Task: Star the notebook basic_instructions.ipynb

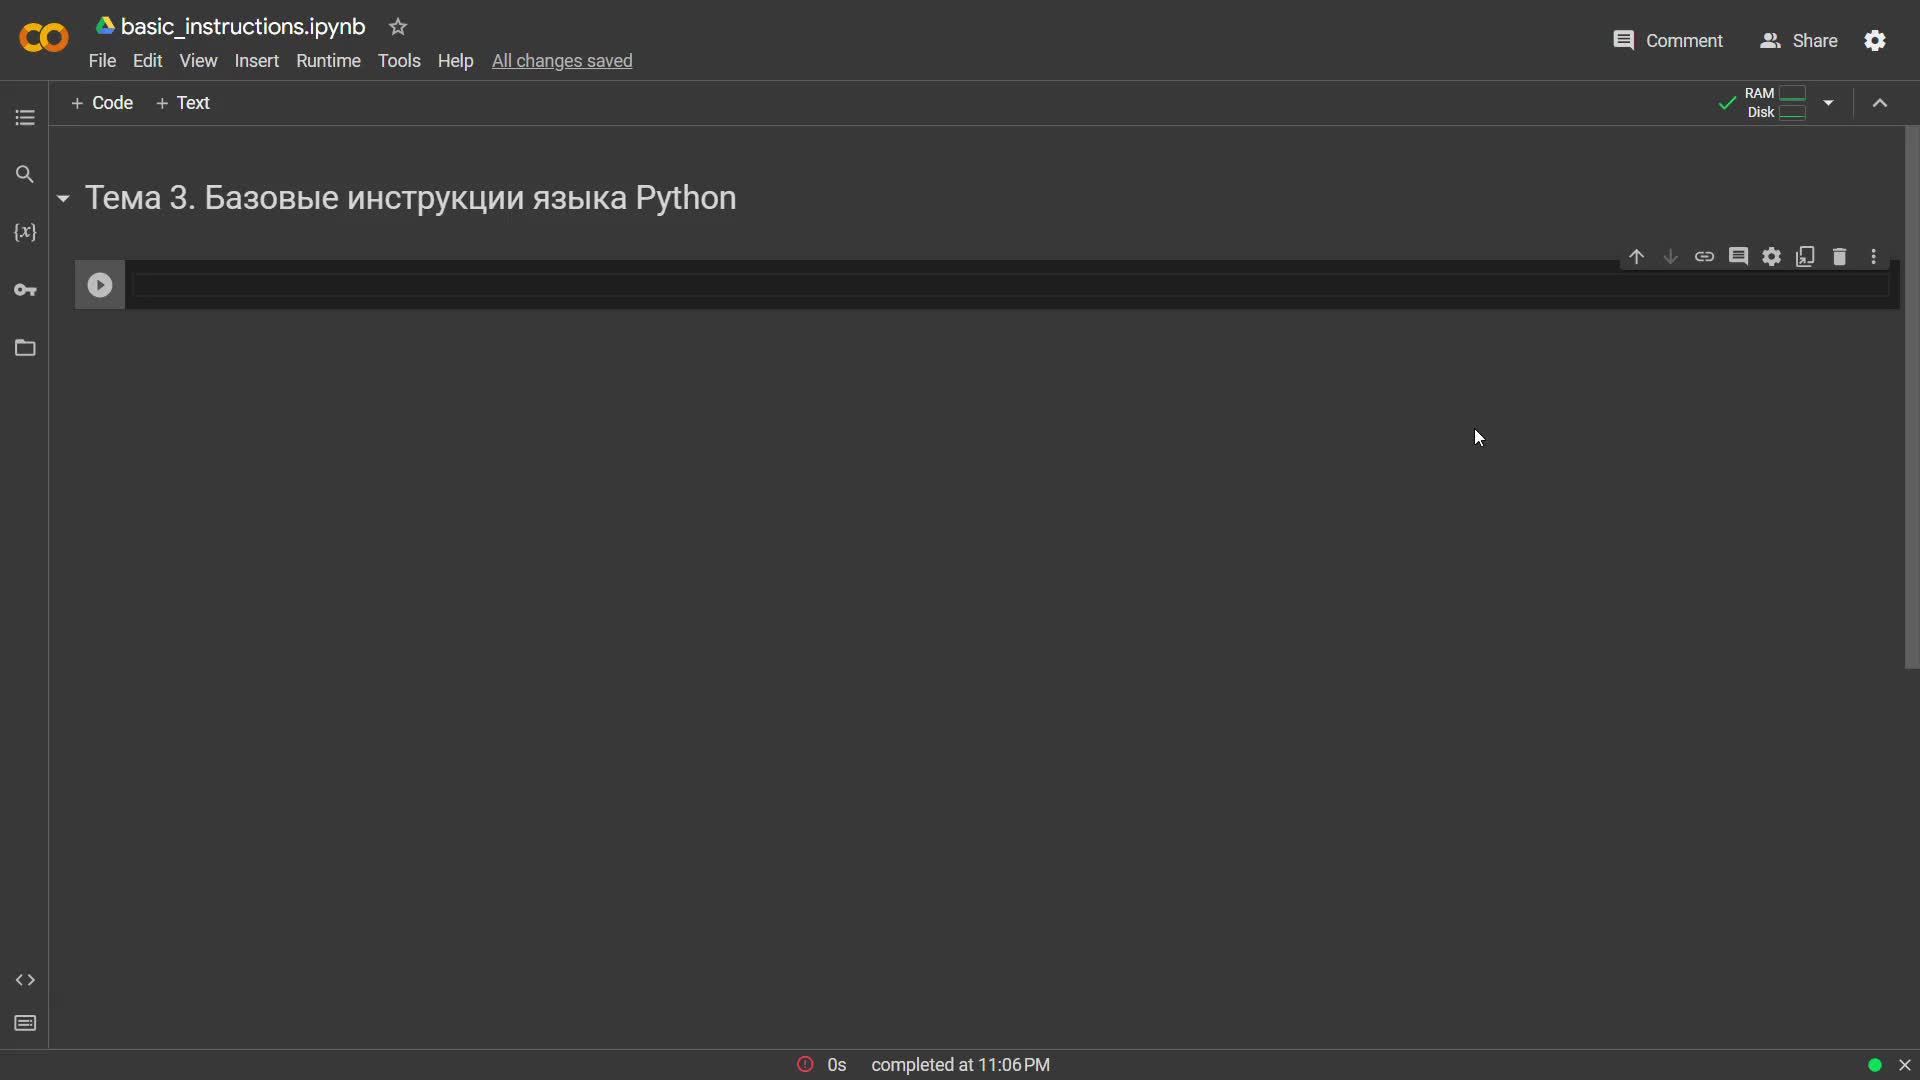Action: point(398,27)
